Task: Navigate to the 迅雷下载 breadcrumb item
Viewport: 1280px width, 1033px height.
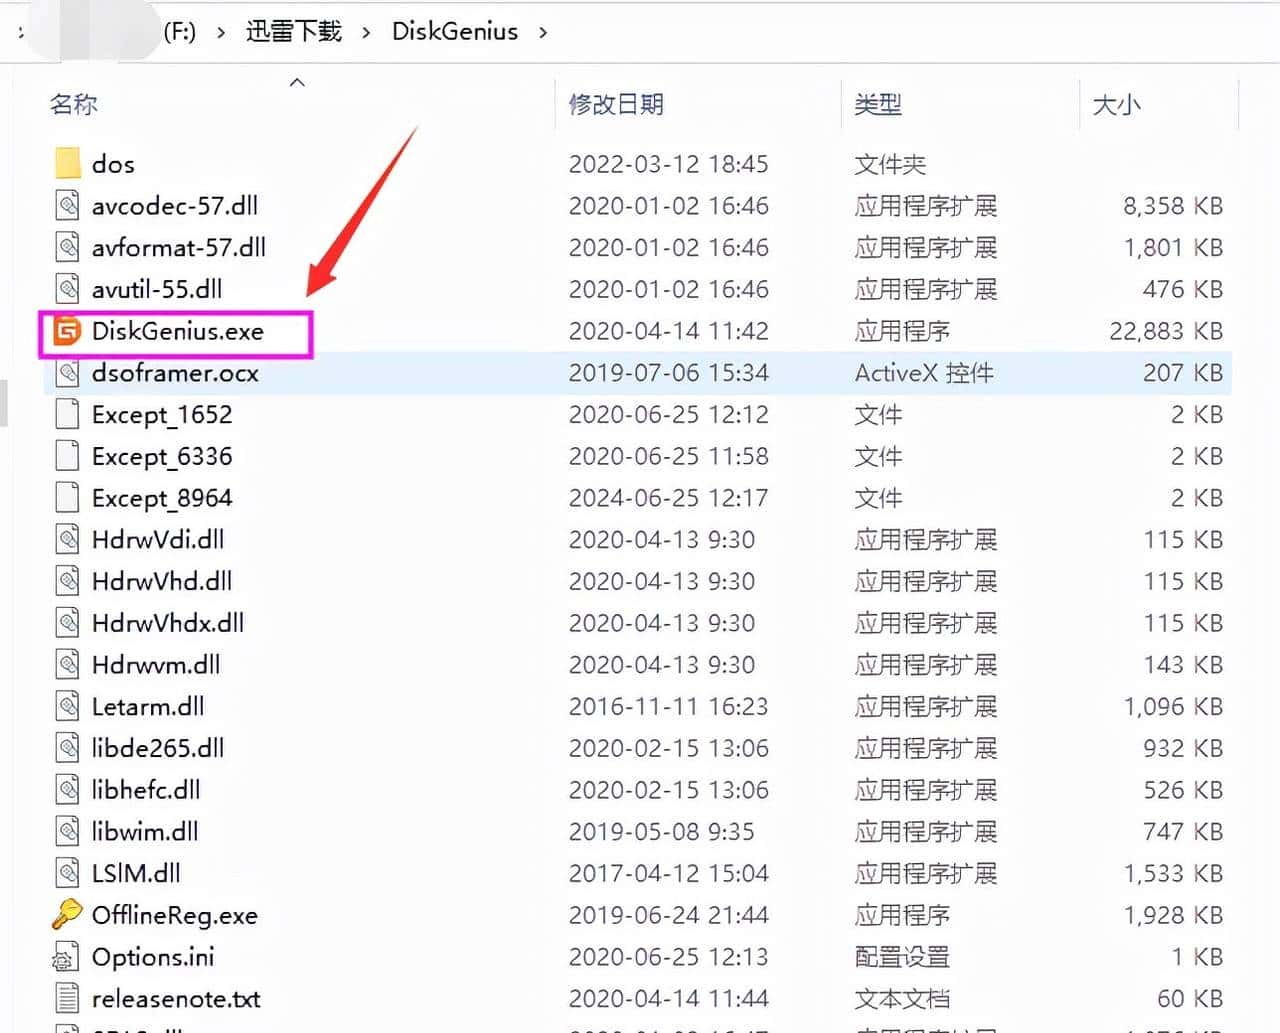Action: point(293,31)
